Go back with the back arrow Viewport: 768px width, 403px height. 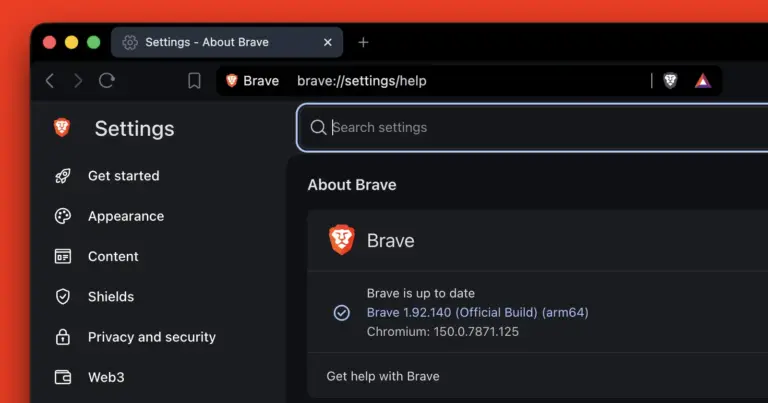pyautogui.click(x=50, y=80)
